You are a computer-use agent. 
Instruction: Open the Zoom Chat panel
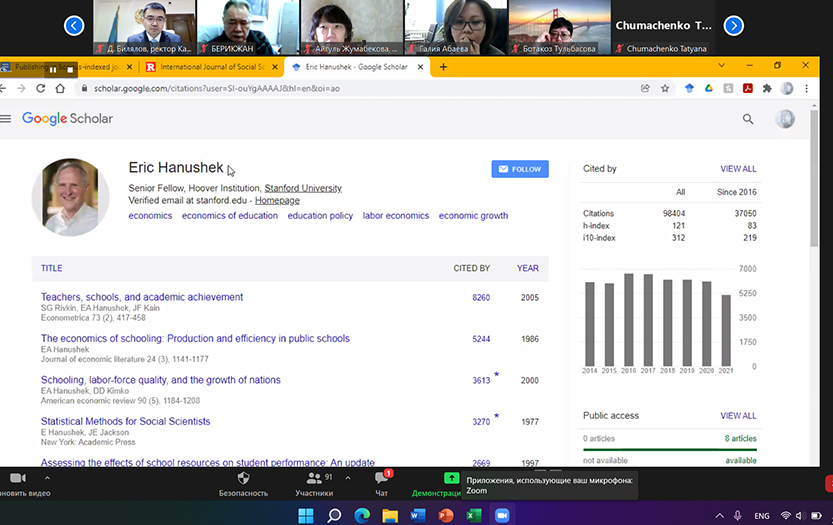pos(381,479)
